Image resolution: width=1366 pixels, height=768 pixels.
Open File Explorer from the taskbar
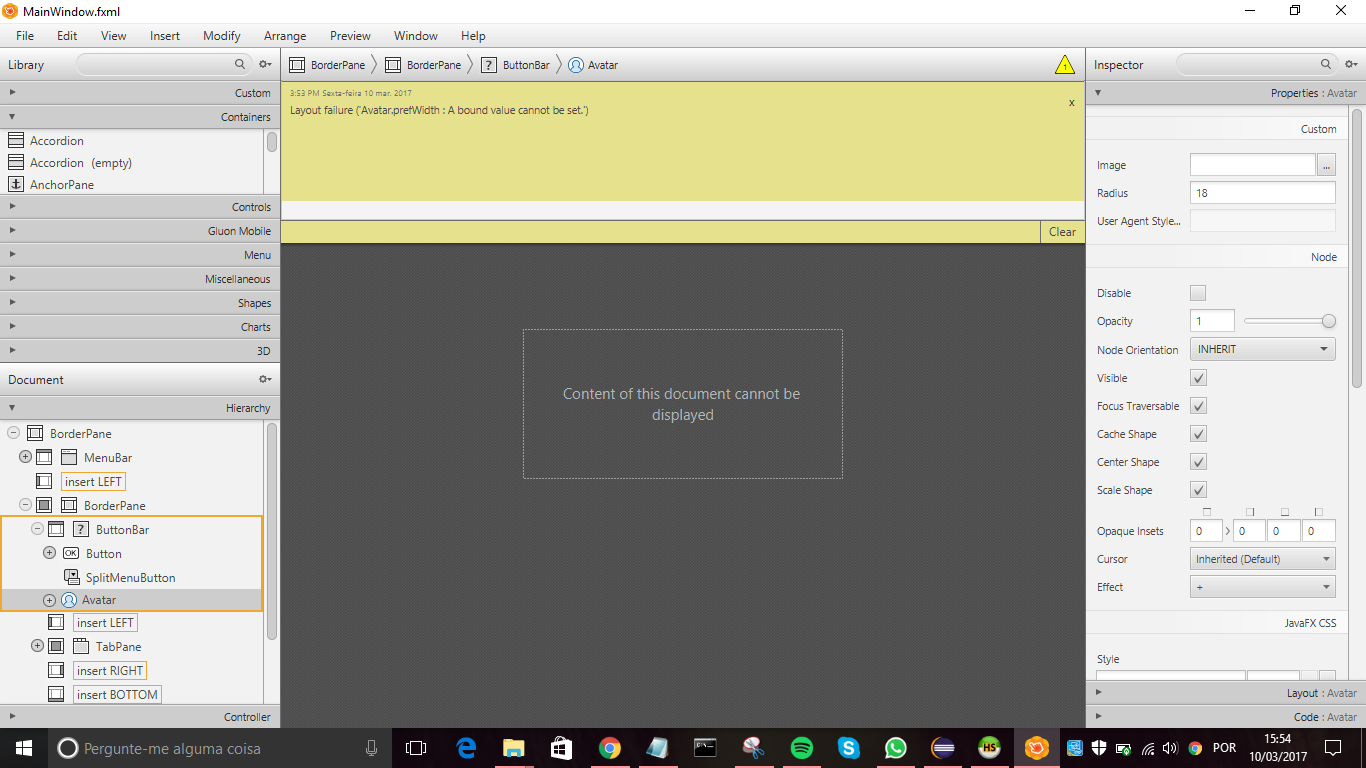click(x=513, y=748)
